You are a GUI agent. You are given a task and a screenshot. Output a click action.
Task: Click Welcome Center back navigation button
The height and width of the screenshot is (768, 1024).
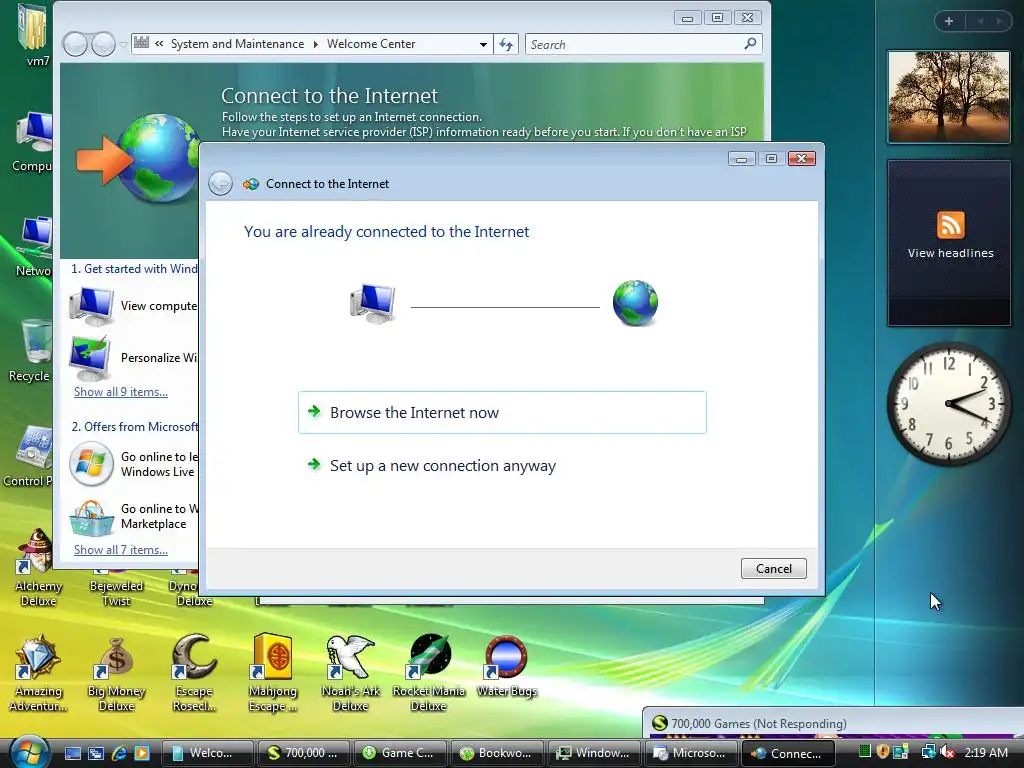tap(75, 44)
